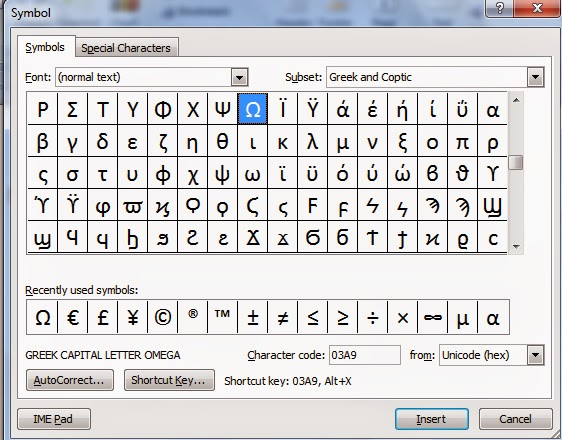Choose the division ÷ sign in recent symbols
562x440 pixels.
pos(372,317)
